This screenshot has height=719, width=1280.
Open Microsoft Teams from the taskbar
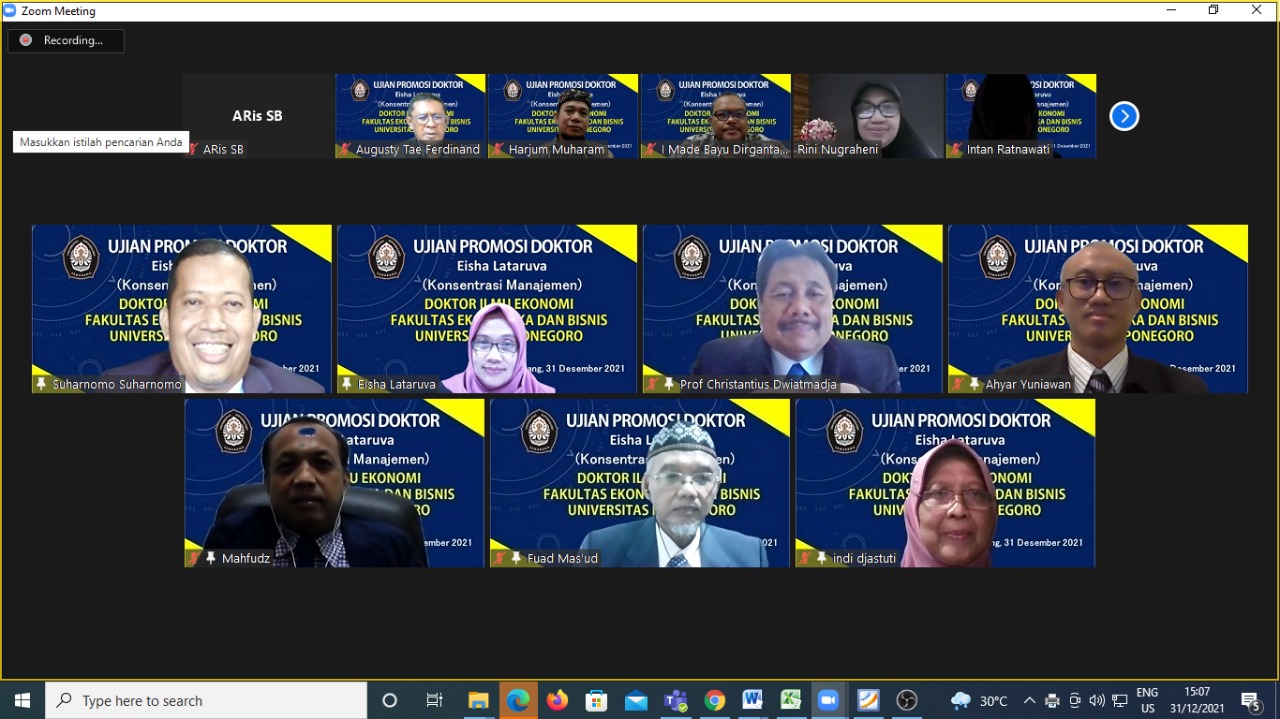[x=675, y=700]
